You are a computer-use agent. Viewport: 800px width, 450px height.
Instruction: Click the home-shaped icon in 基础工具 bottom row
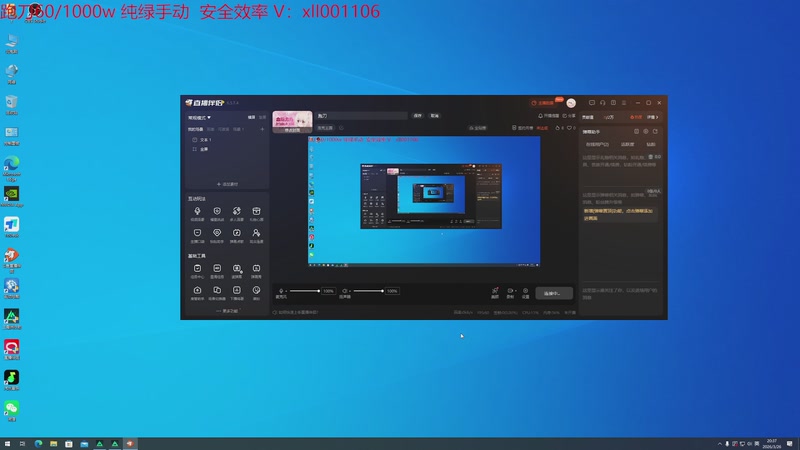tap(197, 290)
